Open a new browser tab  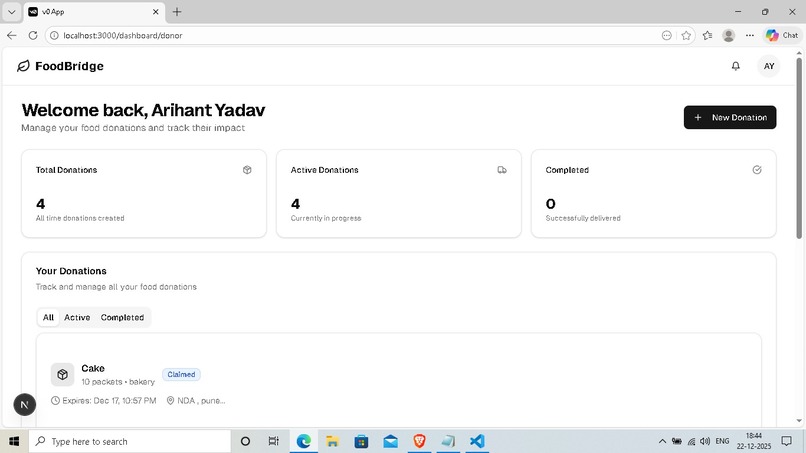[177, 12]
